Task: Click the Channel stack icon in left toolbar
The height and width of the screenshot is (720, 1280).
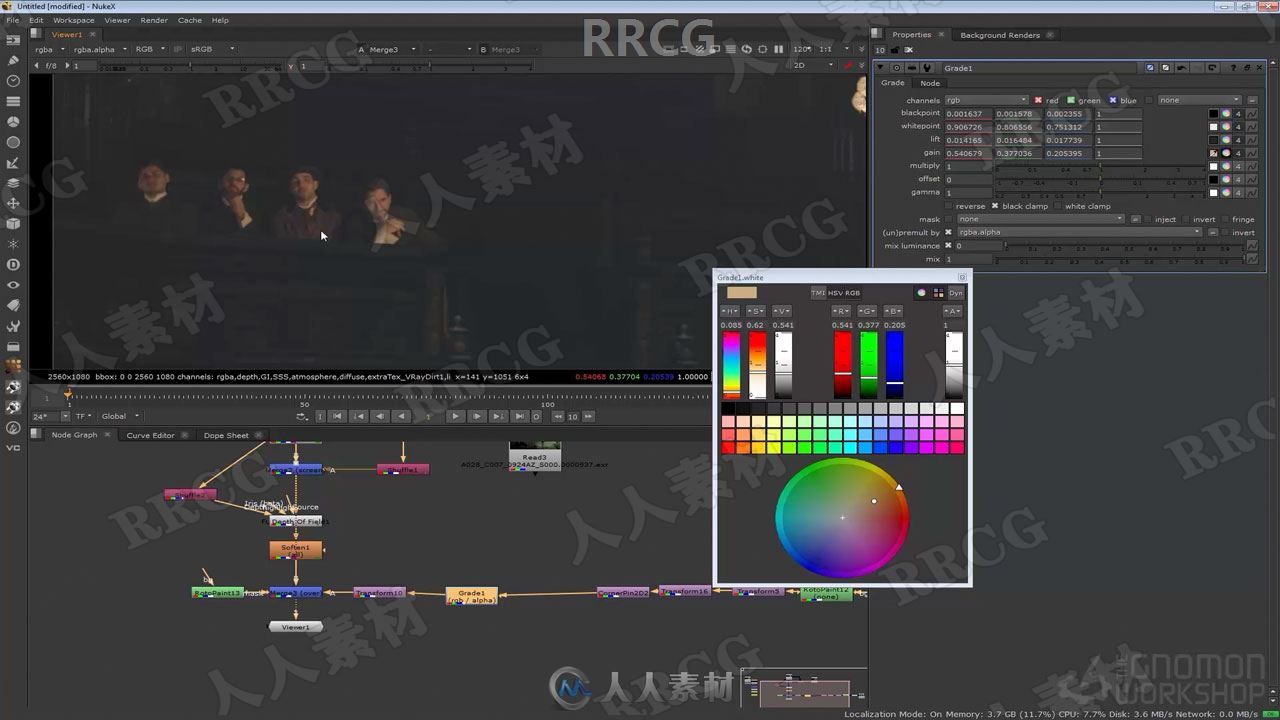Action: pyautogui.click(x=13, y=101)
